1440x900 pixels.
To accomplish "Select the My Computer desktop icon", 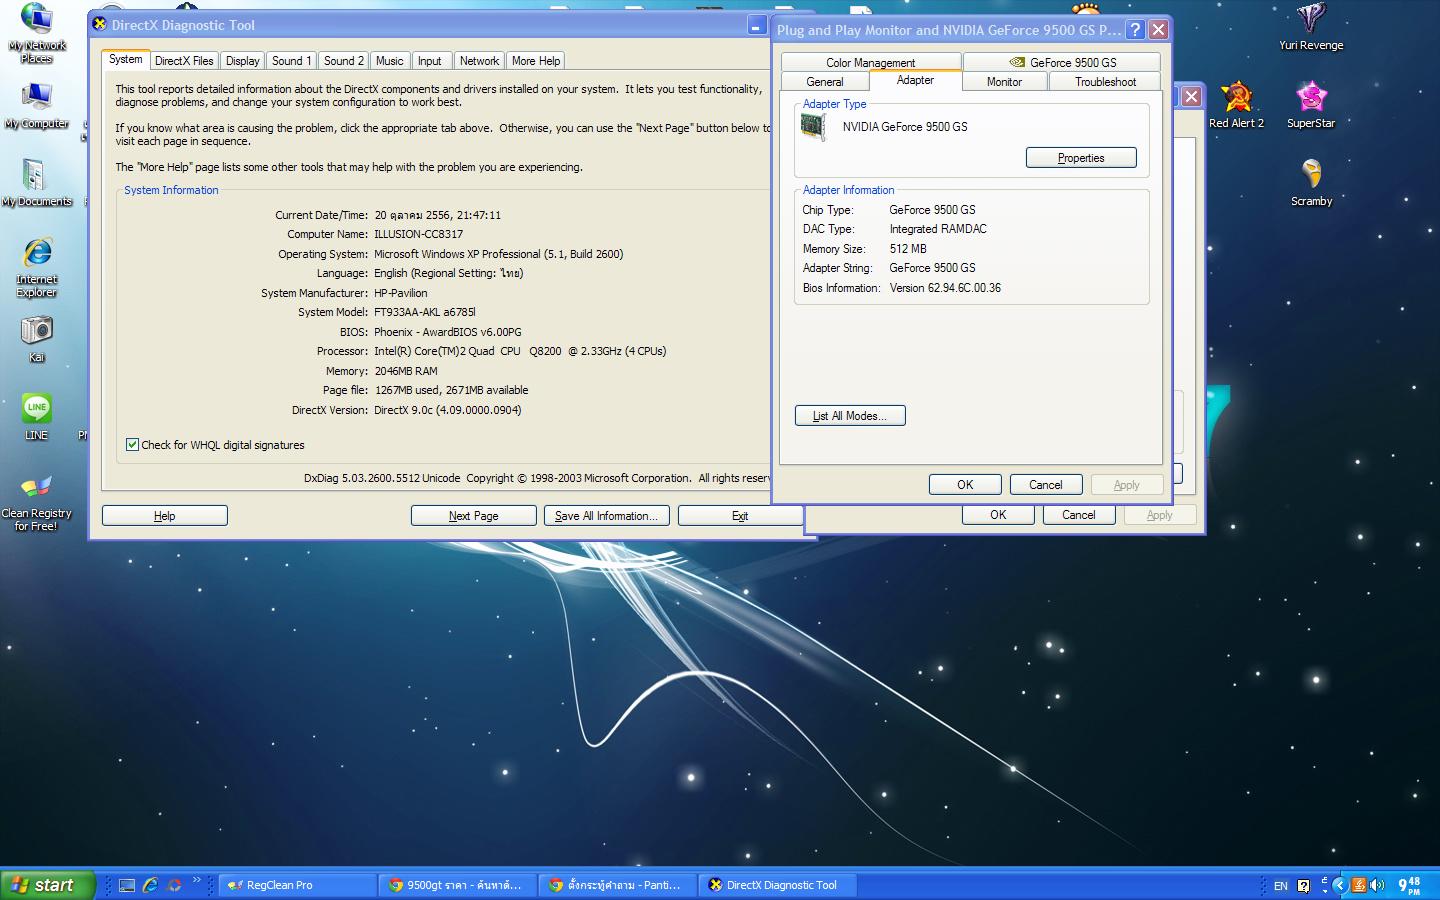I will click(36, 106).
